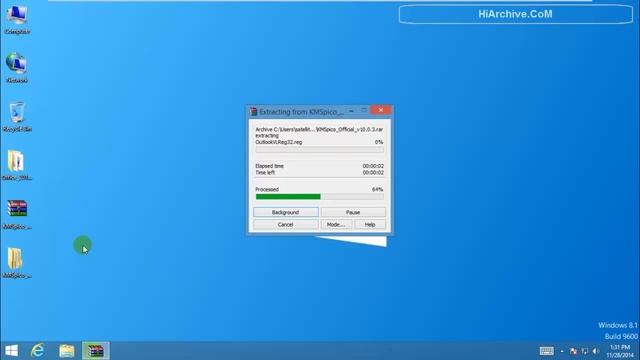
Task: Close the extraction dialog window
Action: (381, 110)
